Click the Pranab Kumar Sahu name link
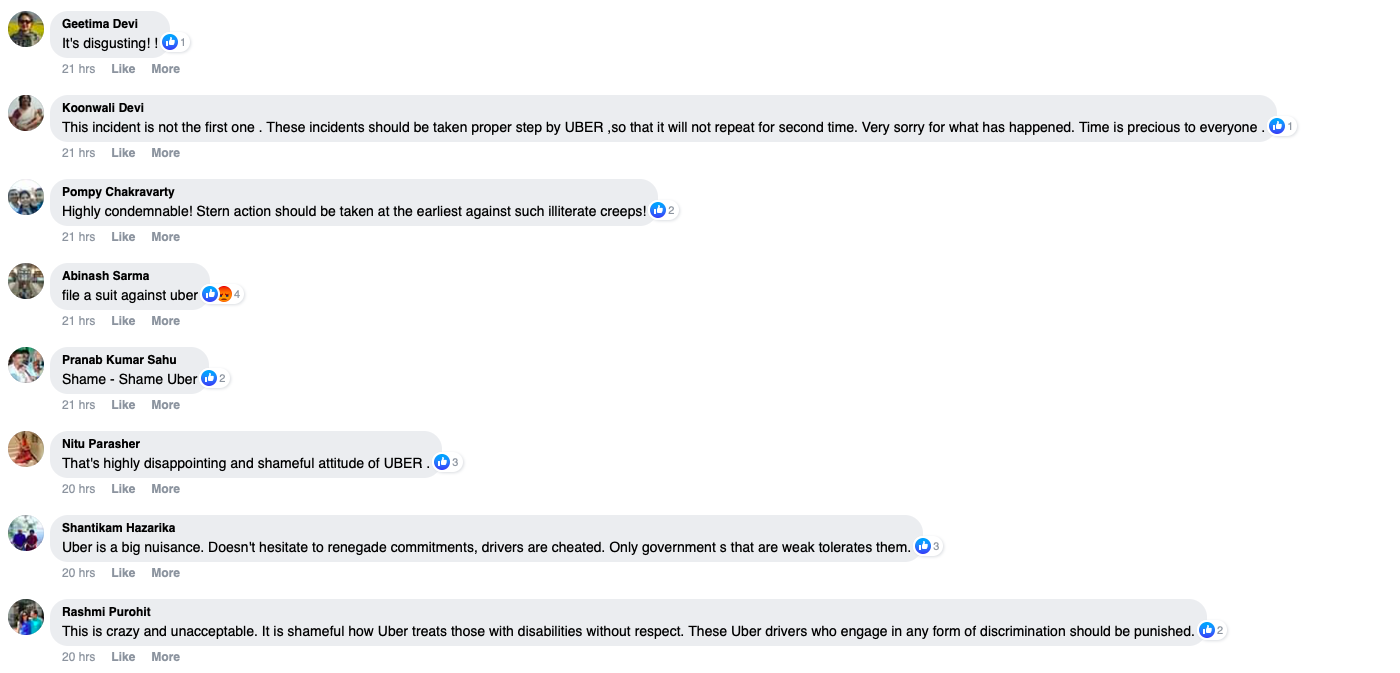Image resolution: width=1400 pixels, height=673 pixels. (x=119, y=360)
